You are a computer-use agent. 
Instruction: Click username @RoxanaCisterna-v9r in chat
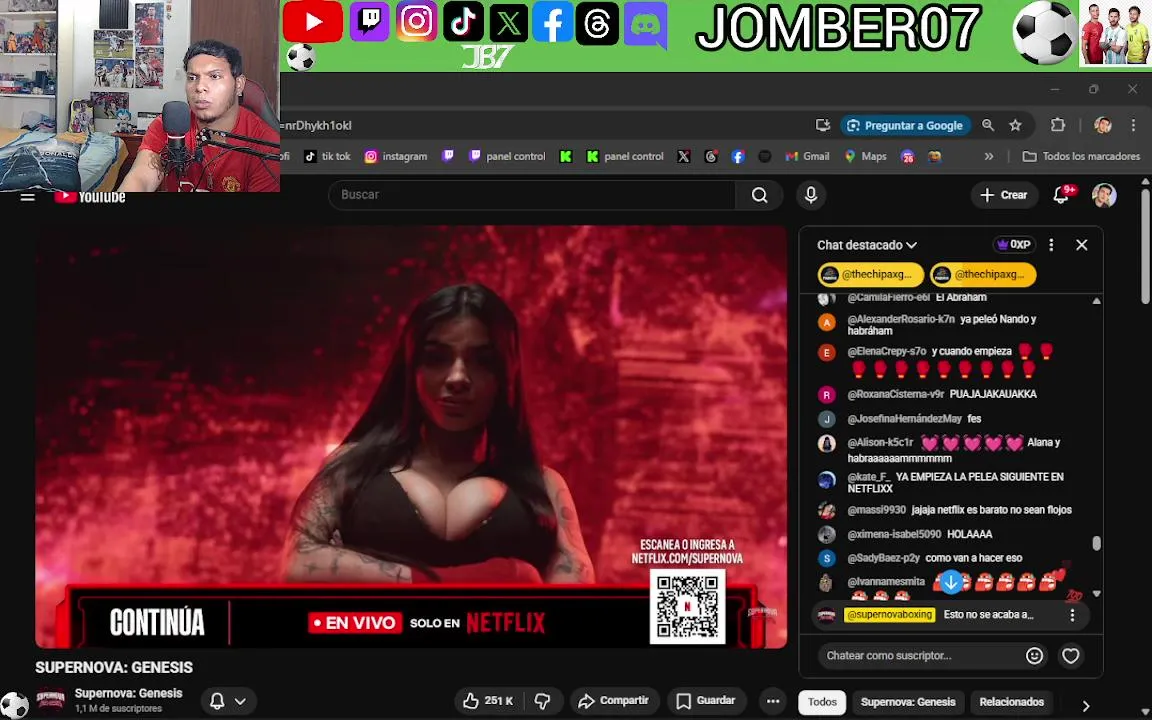(895, 394)
